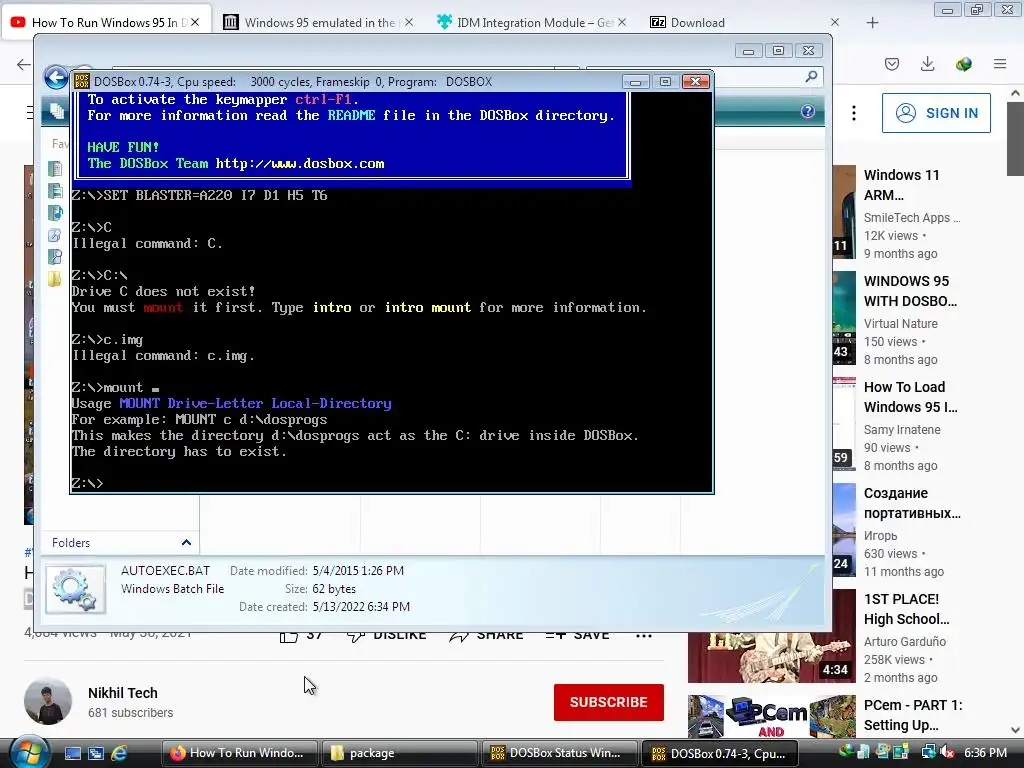This screenshot has height=768, width=1024.
Task: Close the 'Windows 95 emulated' tab
Action: tap(409, 23)
